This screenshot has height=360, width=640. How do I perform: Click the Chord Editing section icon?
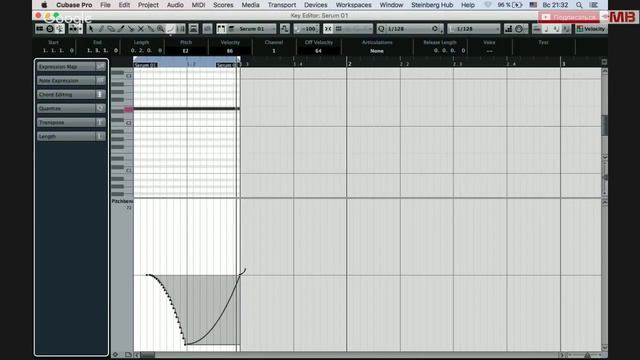tap(100, 95)
